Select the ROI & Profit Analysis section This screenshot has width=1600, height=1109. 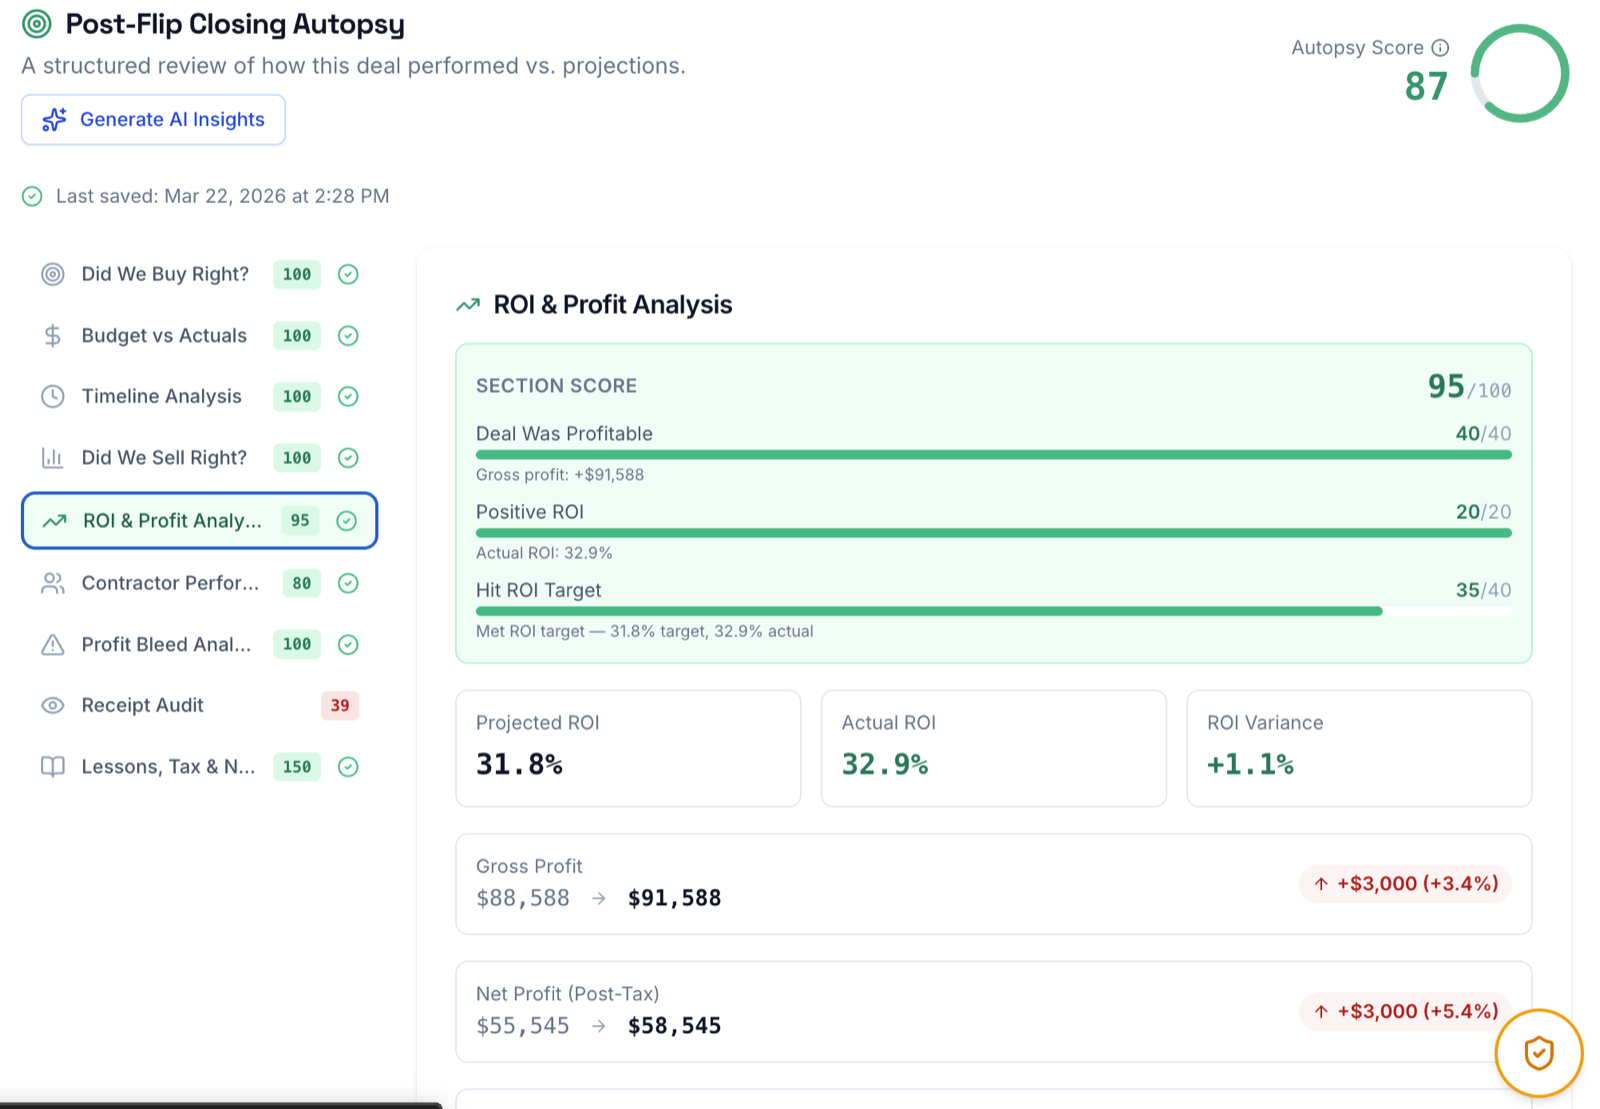[x=200, y=521]
